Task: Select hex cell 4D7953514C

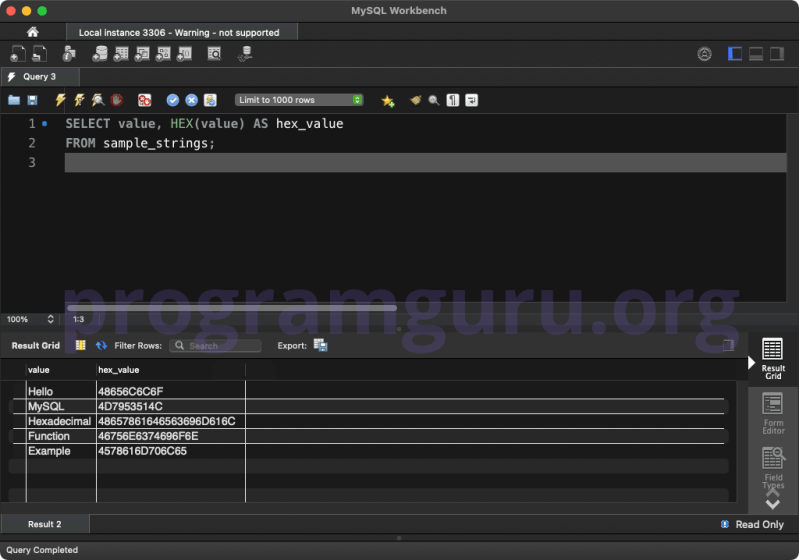Action: pos(171,406)
